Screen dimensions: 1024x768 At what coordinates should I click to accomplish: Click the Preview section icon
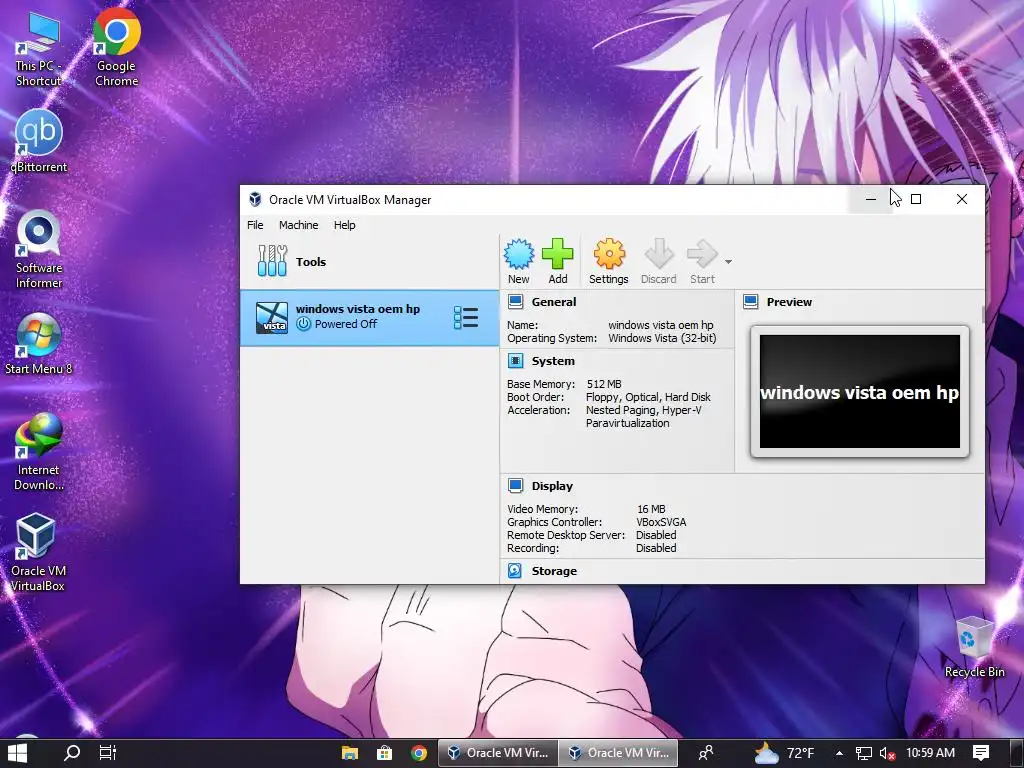[750, 302]
